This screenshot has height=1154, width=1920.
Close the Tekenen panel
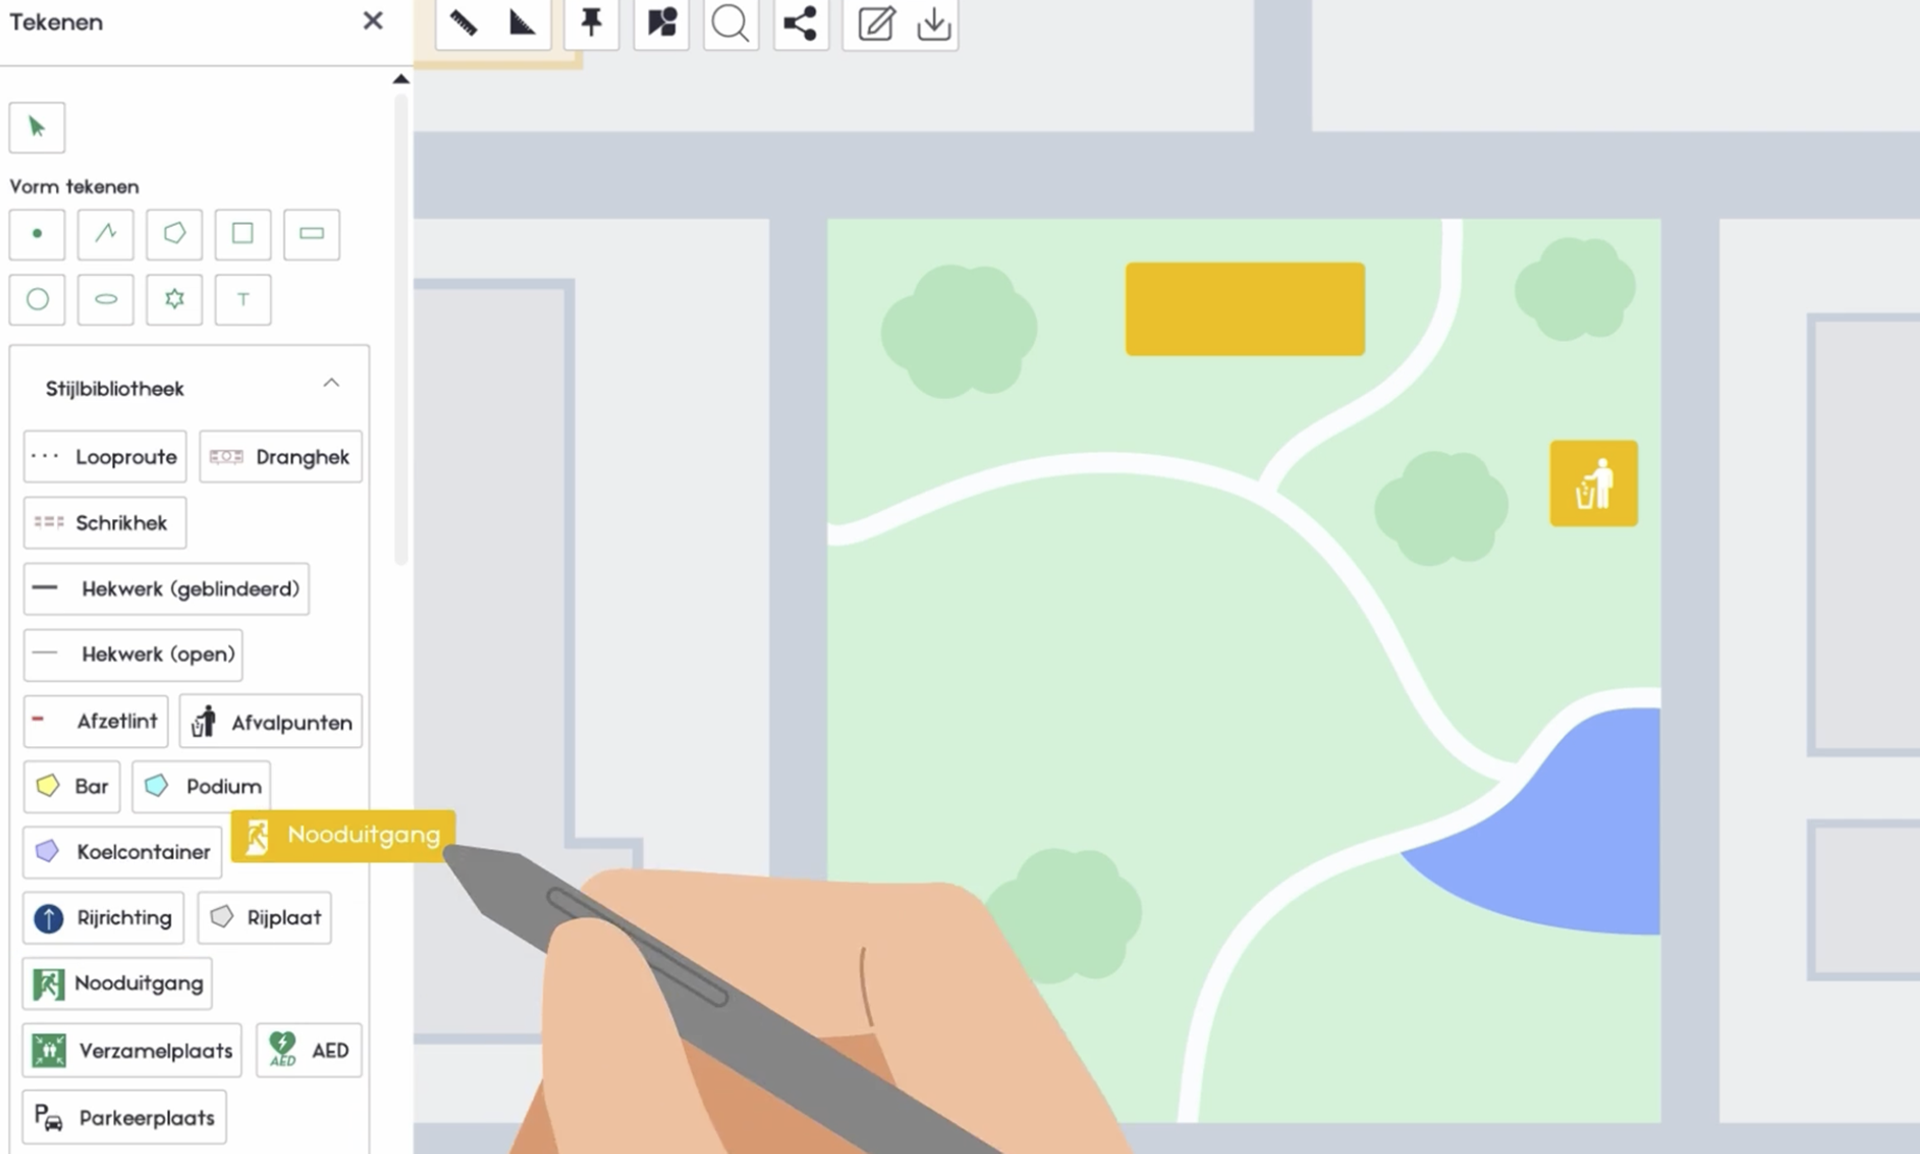pyautogui.click(x=372, y=21)
